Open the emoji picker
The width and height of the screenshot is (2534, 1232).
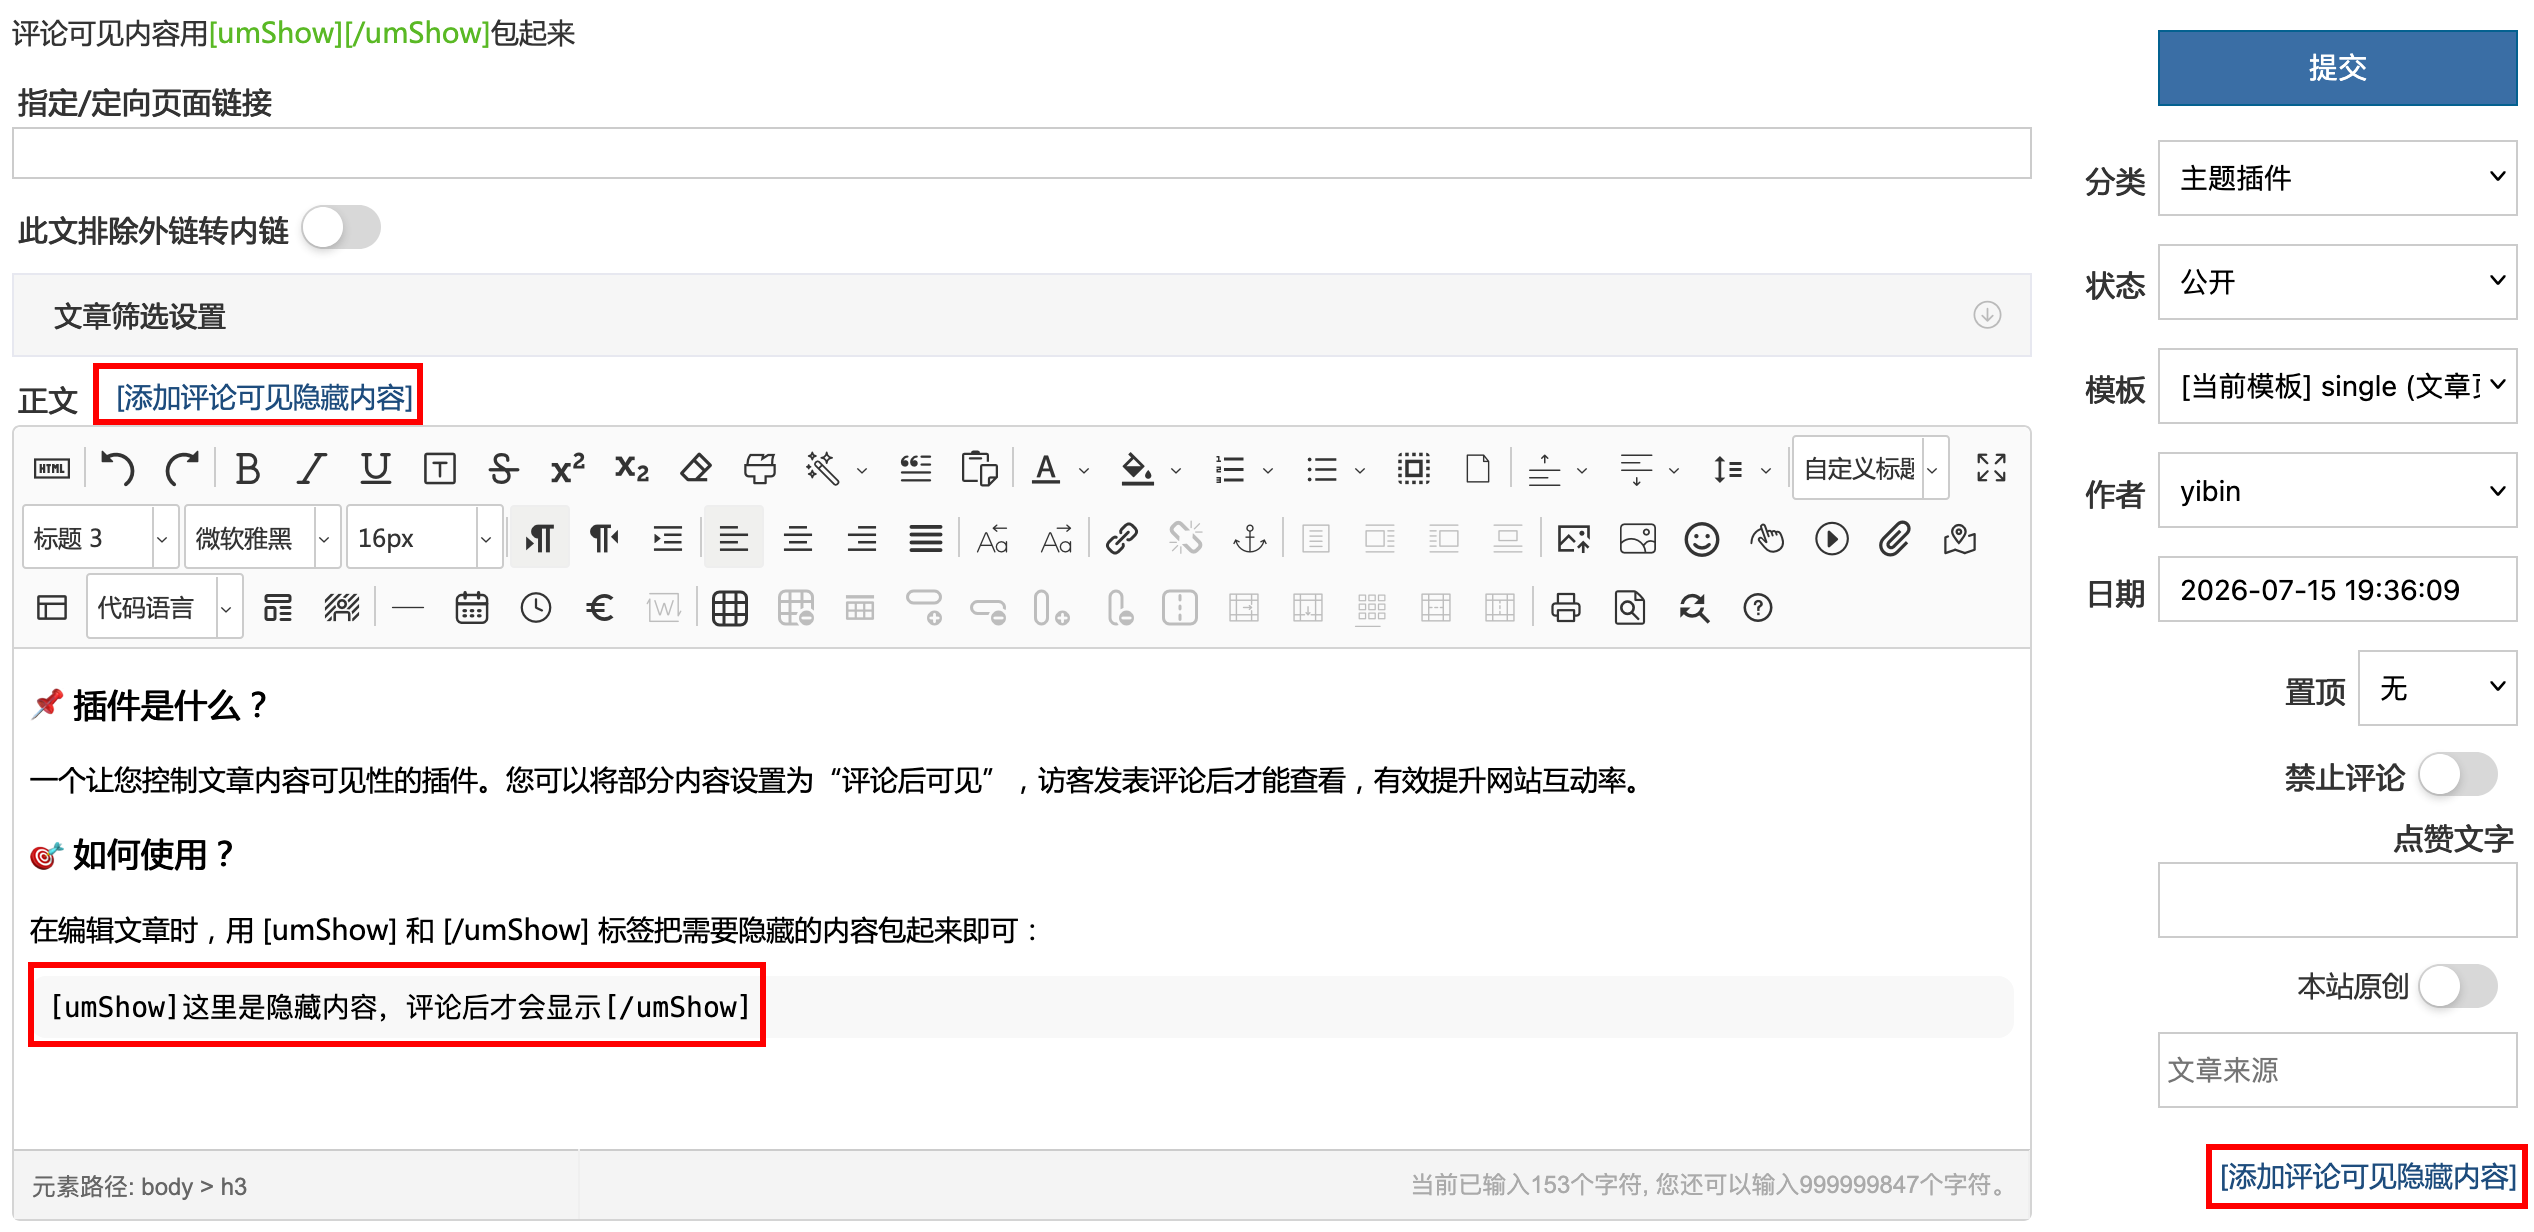pyautogui.click(x=1701, y=539)
